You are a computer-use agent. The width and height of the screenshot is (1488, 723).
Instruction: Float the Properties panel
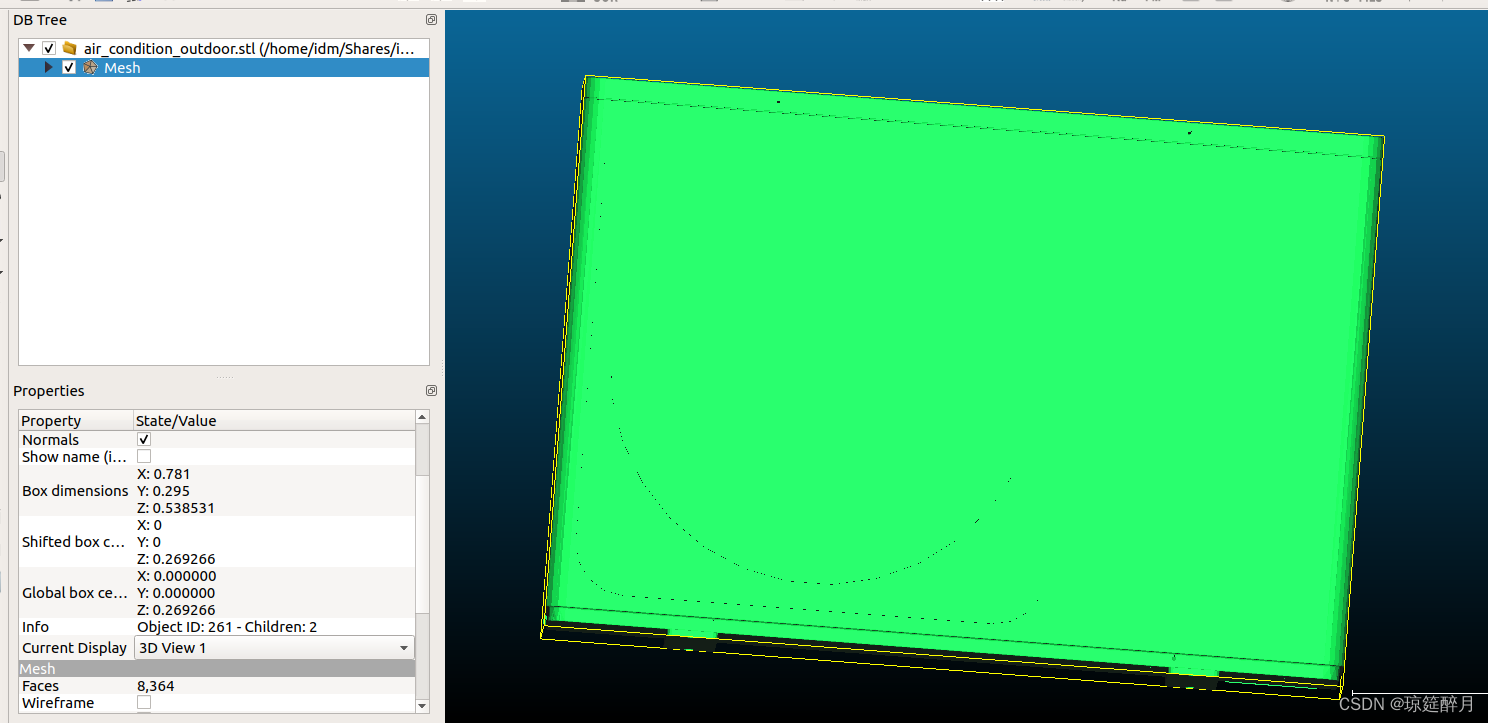pyautogui.click(x=431, y=391)
